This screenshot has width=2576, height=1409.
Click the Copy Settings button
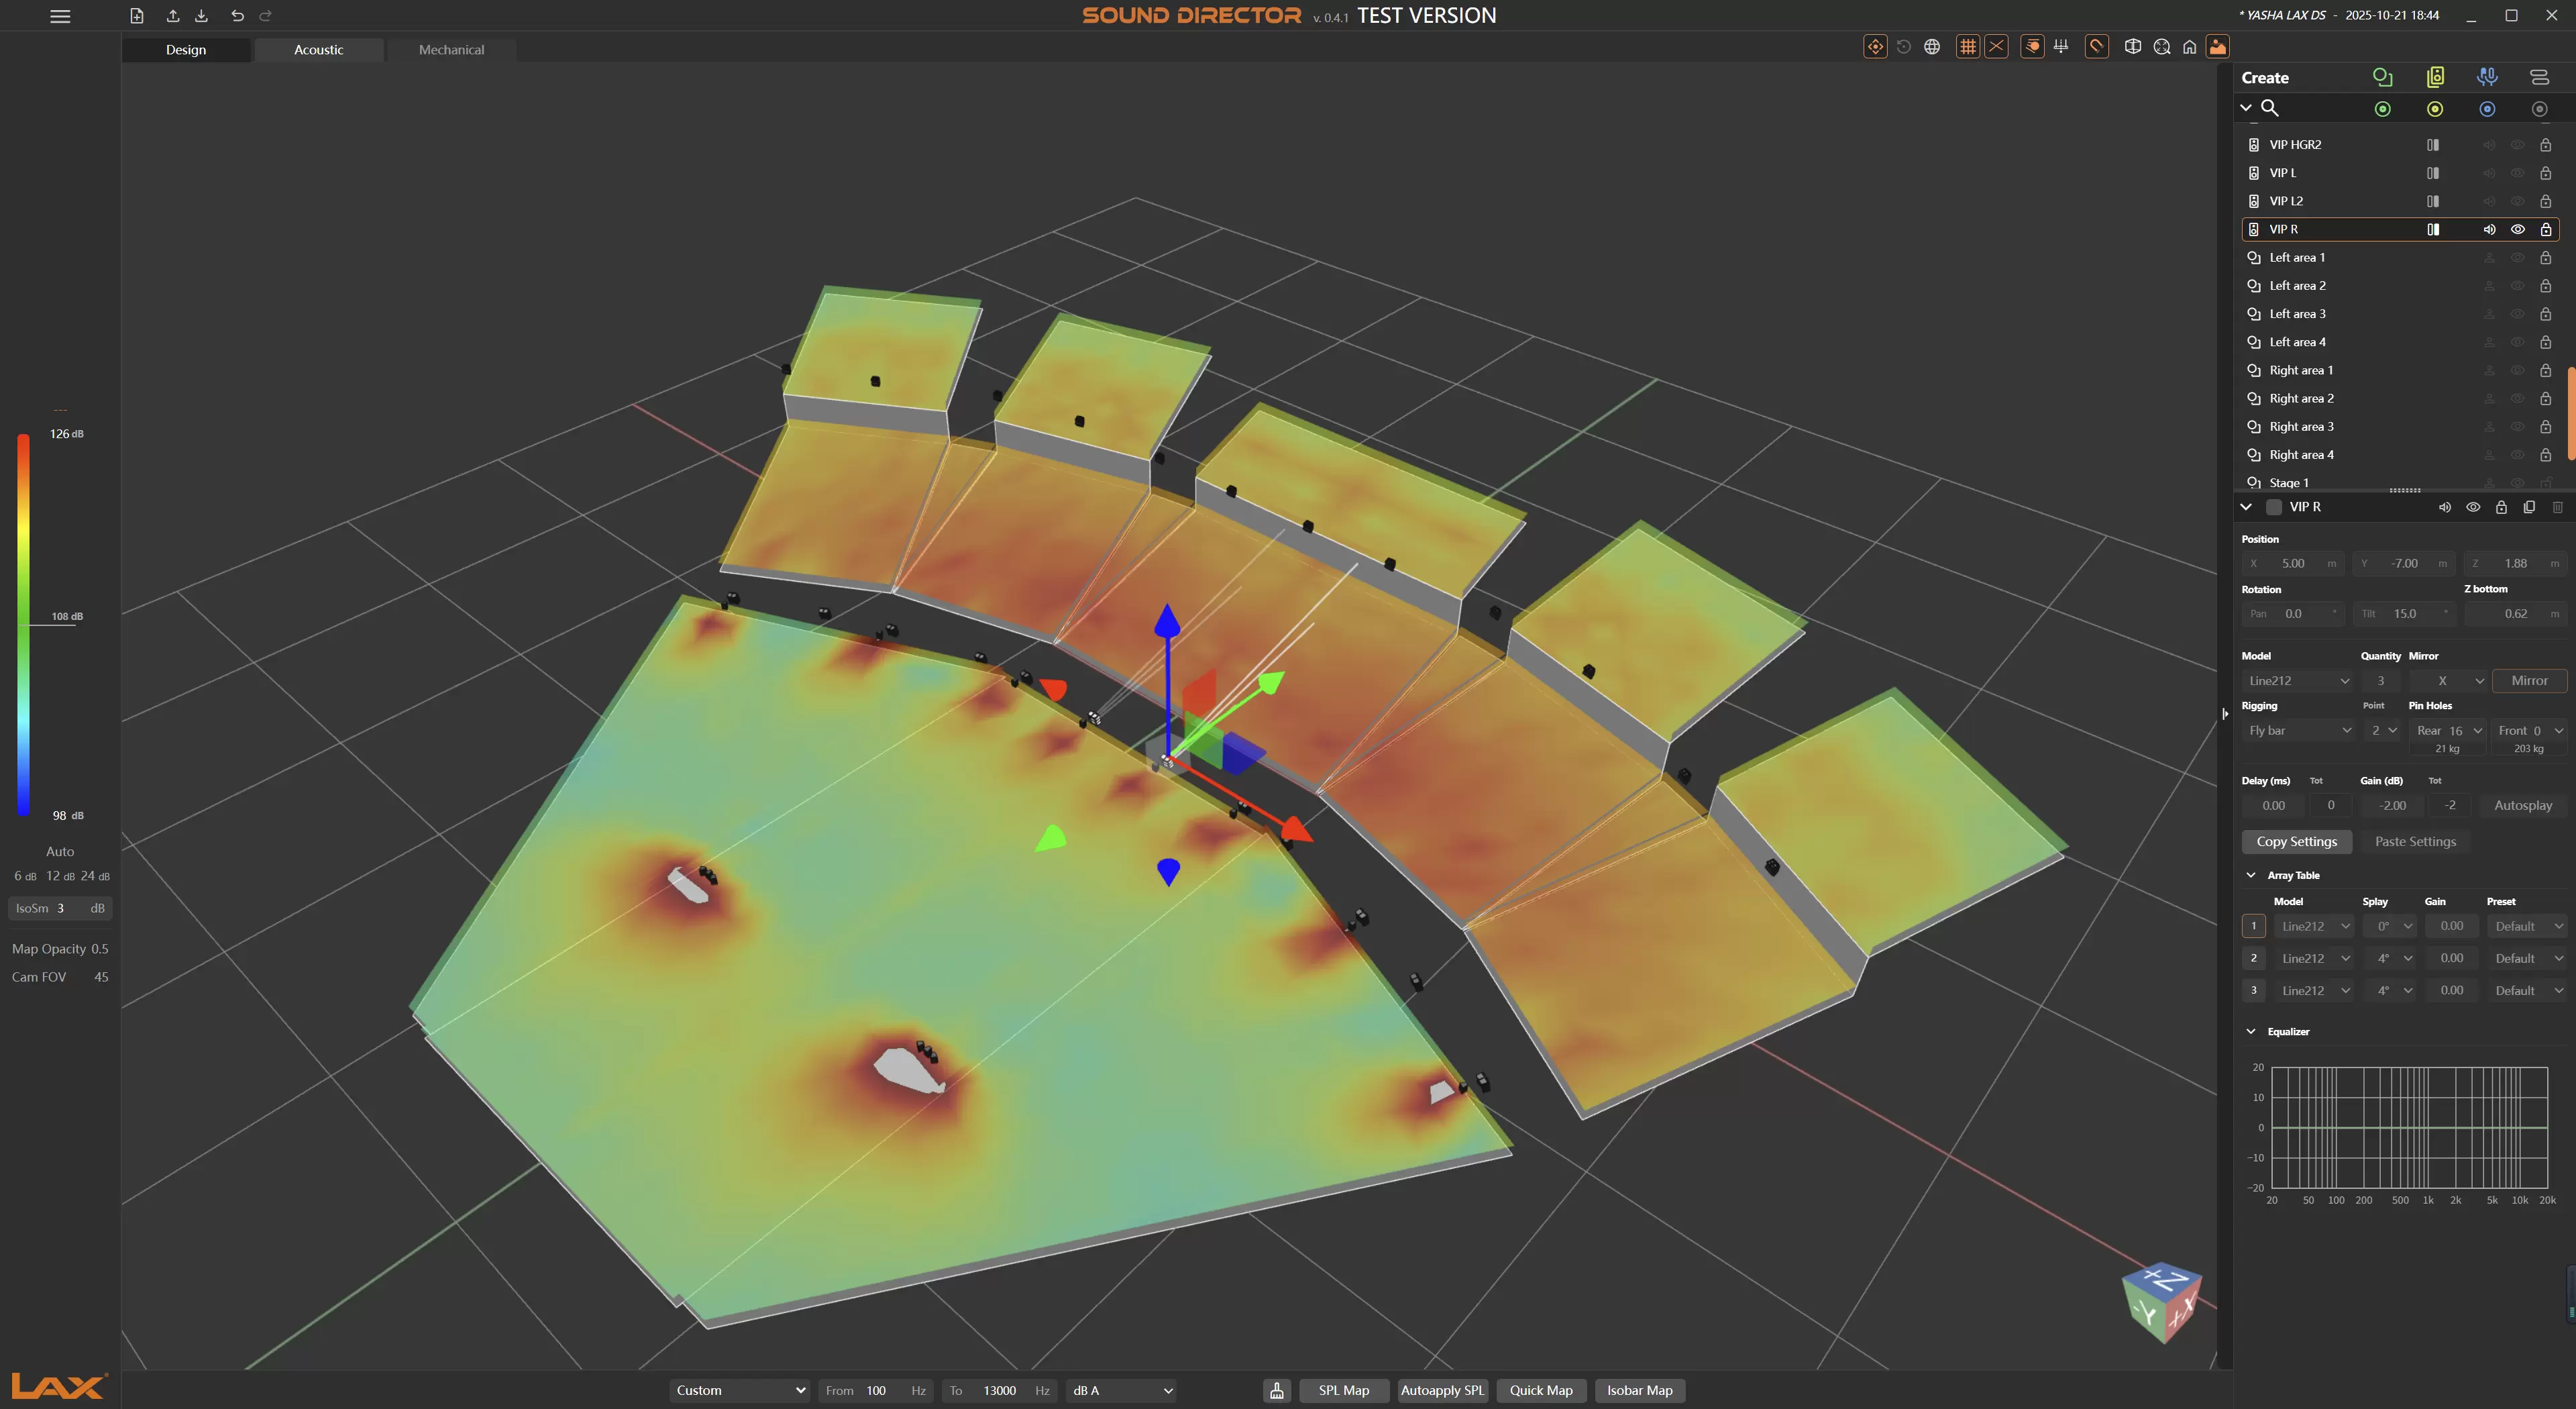click(x=2296, y=842)
